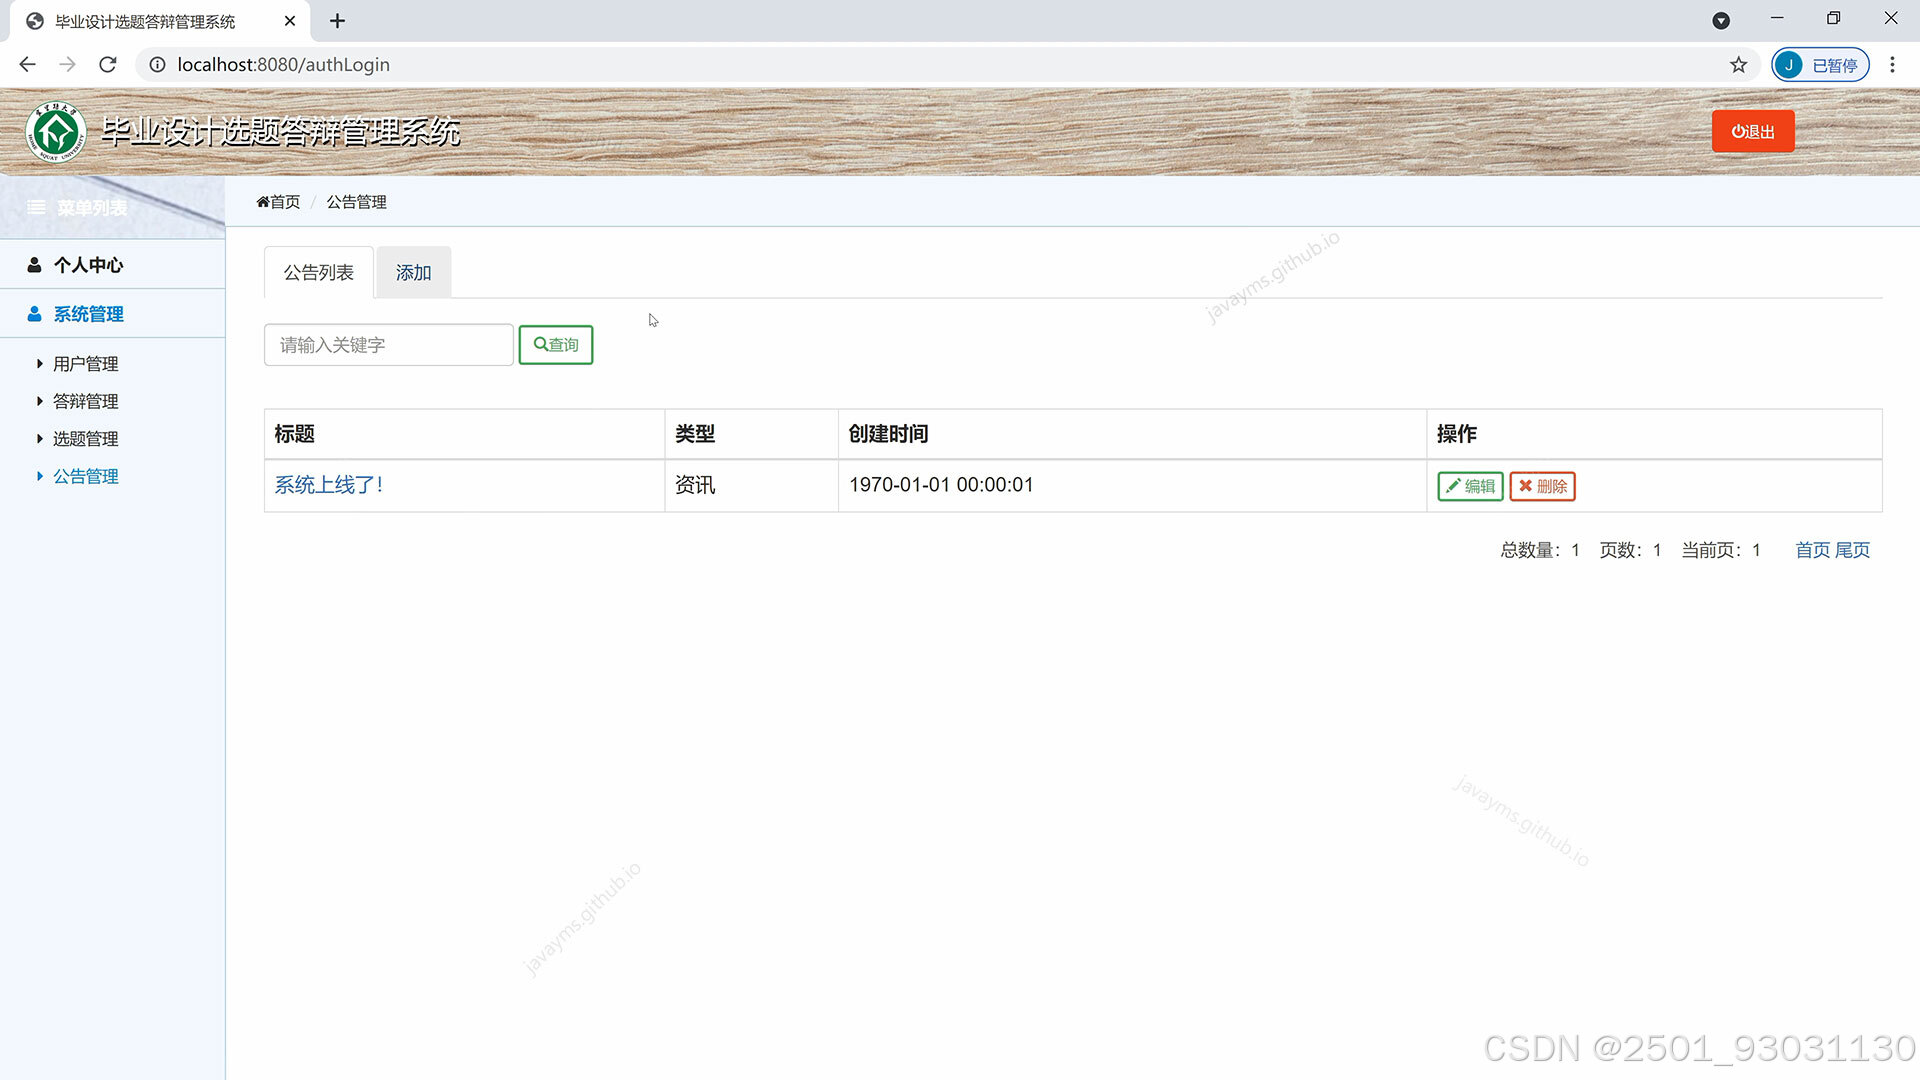
Task: Open Chrome three-dot menu
Action: (x=1892, y=65)
